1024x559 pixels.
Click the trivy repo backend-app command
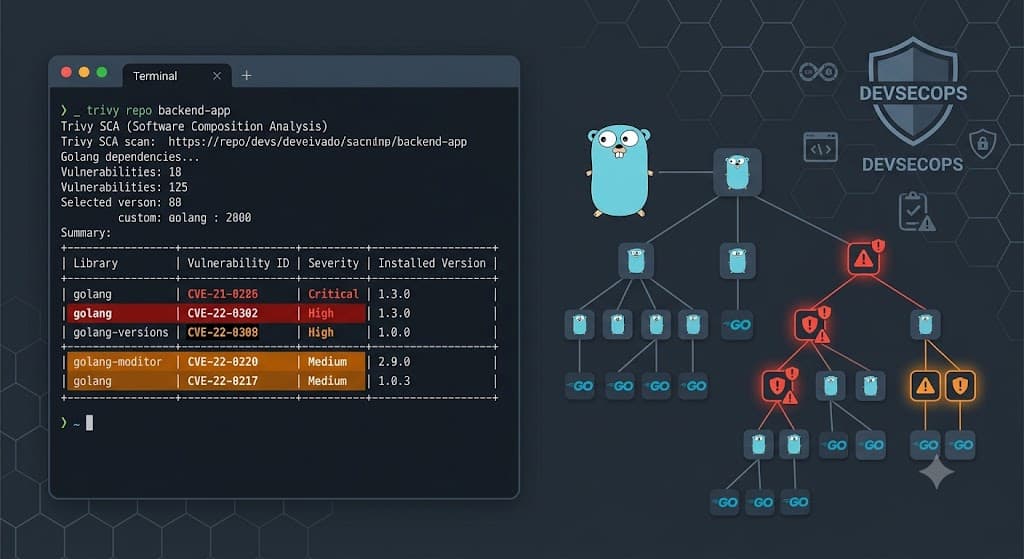click(158, 110)
